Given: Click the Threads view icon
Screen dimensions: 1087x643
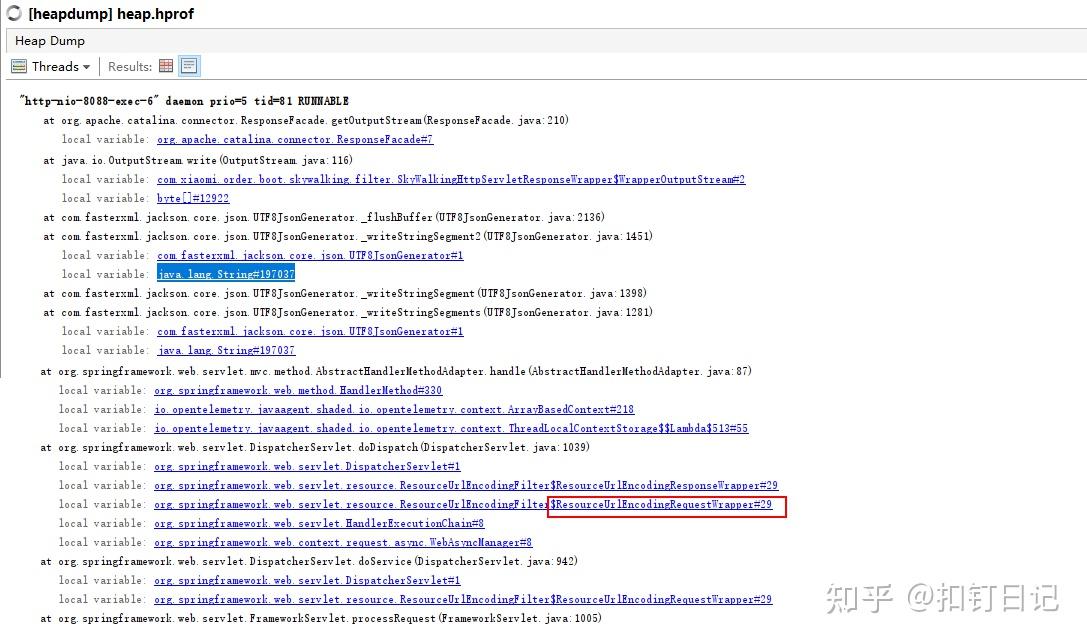Looking at the screenshot, I should tap(19, 66).
